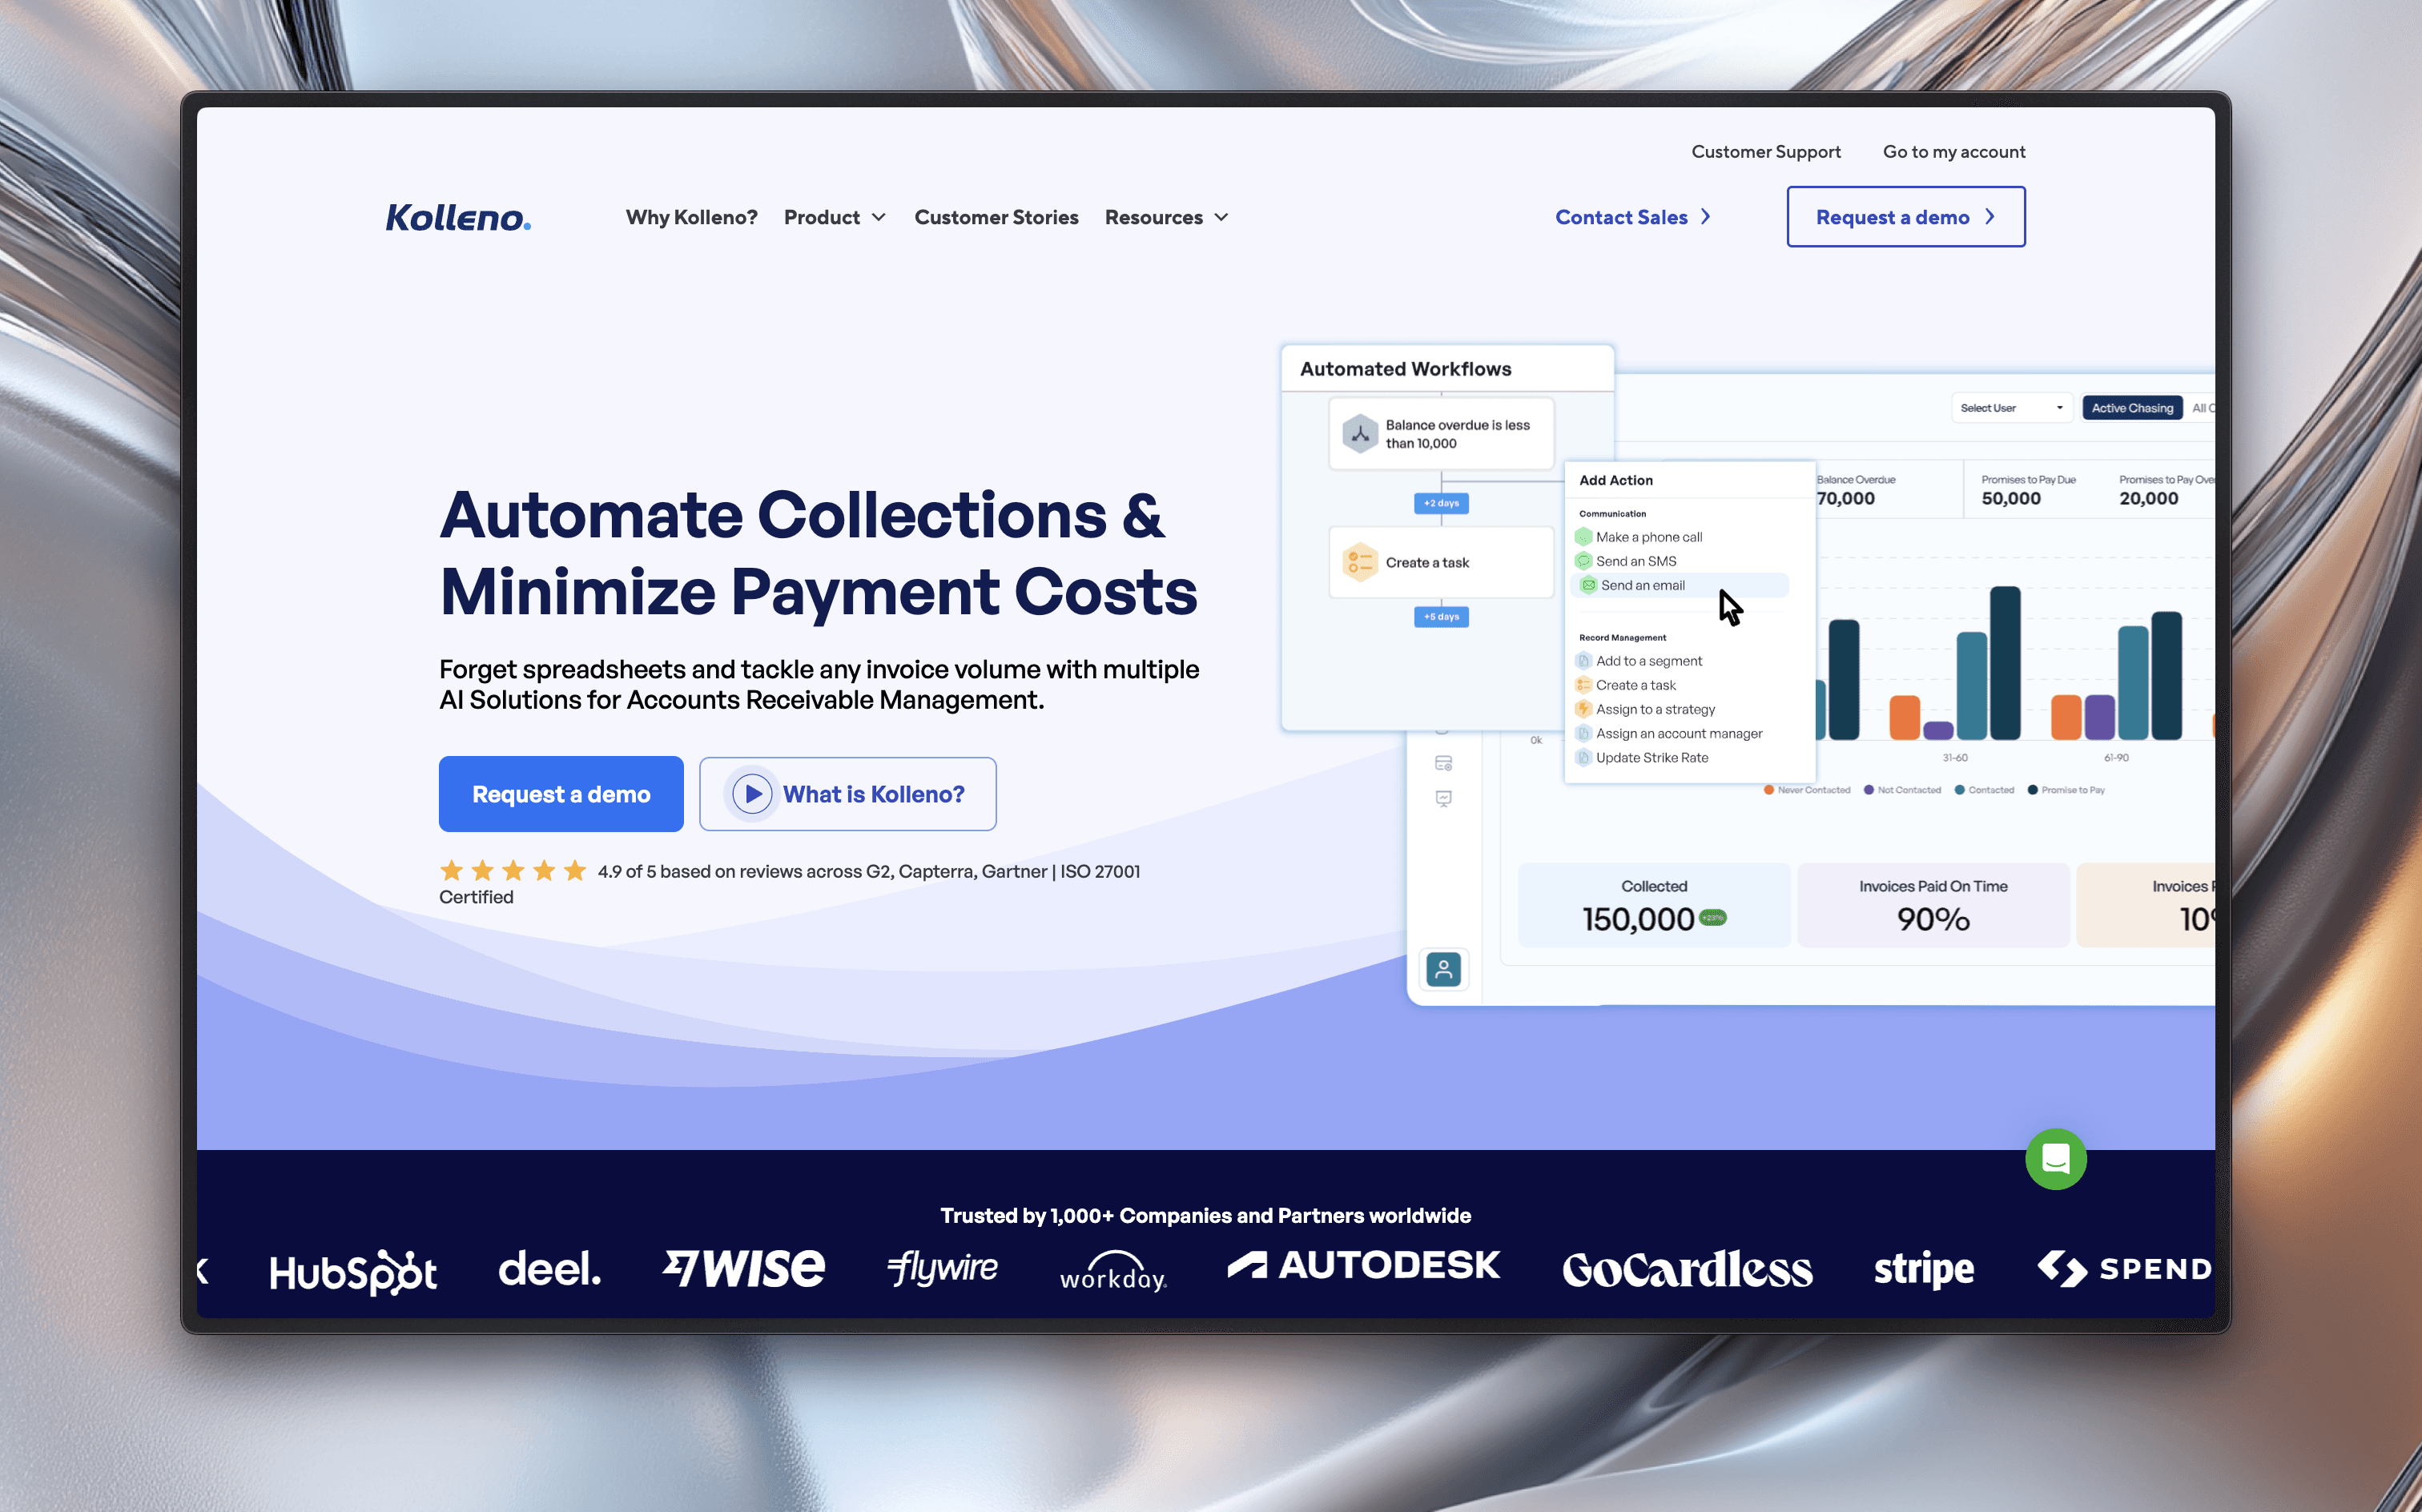Click Trusted by 1,000+ Companies heading
This screenshot has height=1512, width=2422.
pyautogui.click(x=1205, y=1215)
